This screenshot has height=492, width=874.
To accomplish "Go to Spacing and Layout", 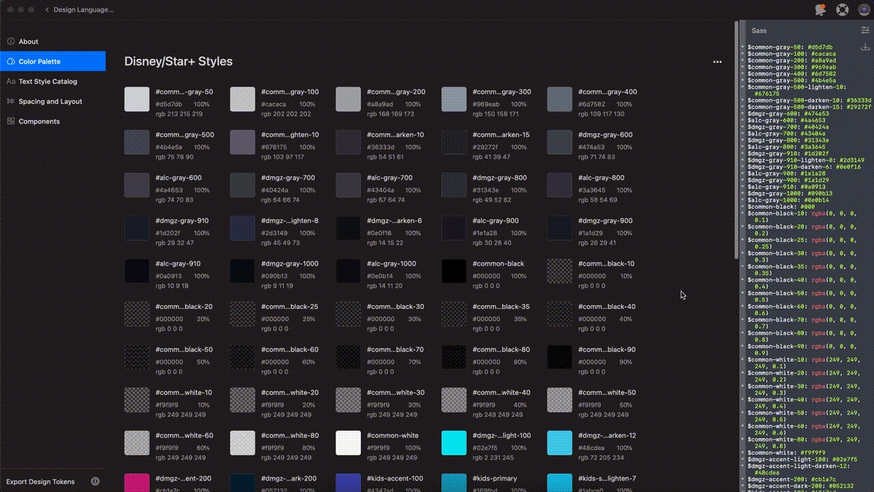I will (x=53, y=101).
